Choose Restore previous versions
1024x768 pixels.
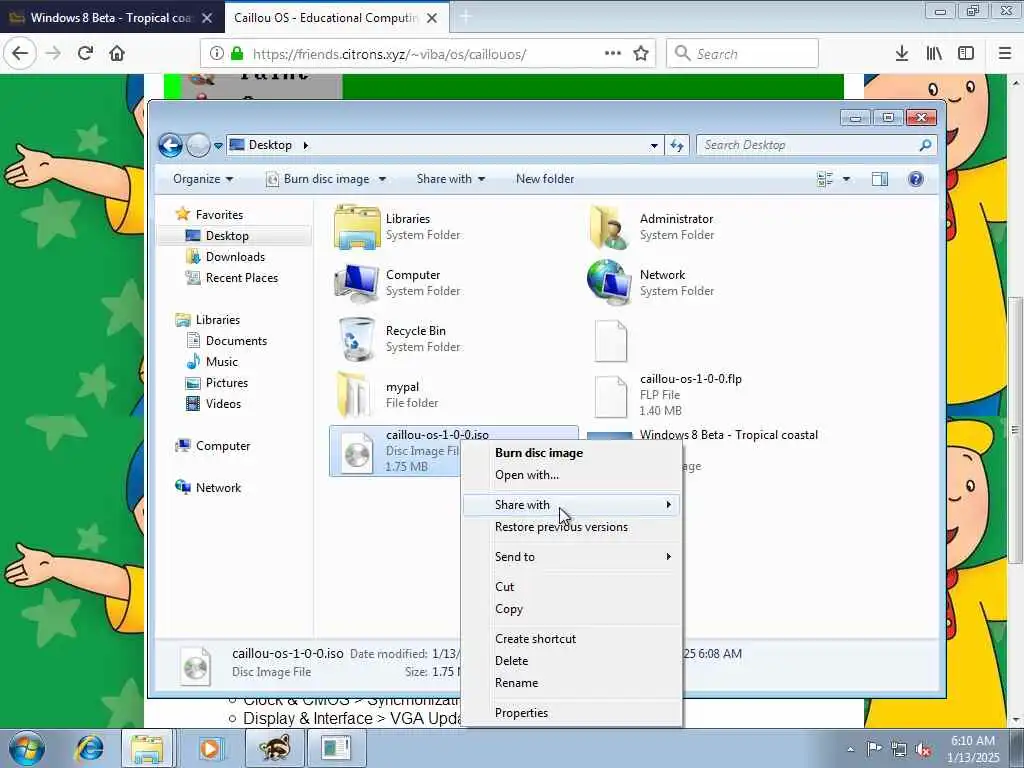pyautogui.click(x=561, y=527)
